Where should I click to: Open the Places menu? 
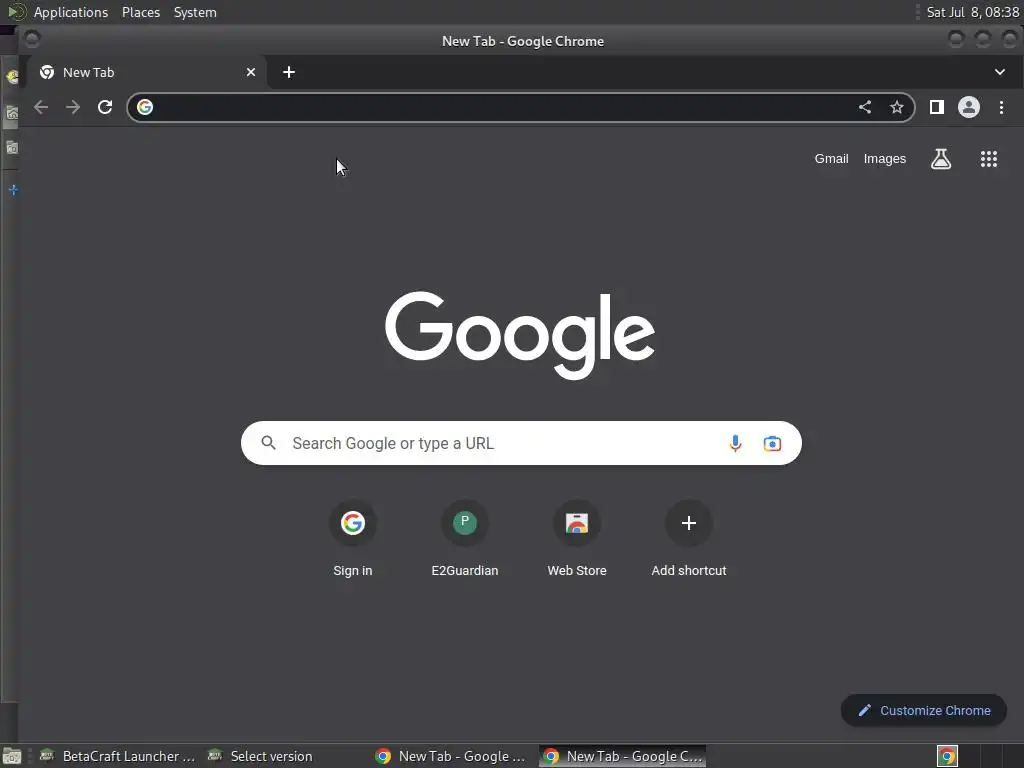[141, 12]
